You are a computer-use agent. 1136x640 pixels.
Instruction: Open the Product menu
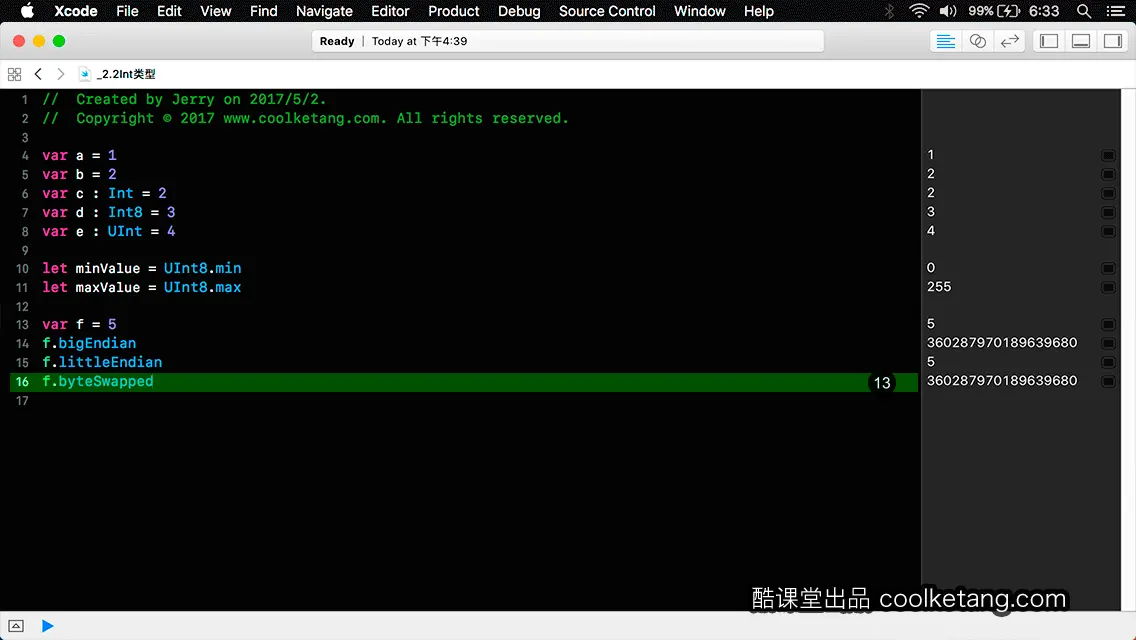tap(454, 11)
